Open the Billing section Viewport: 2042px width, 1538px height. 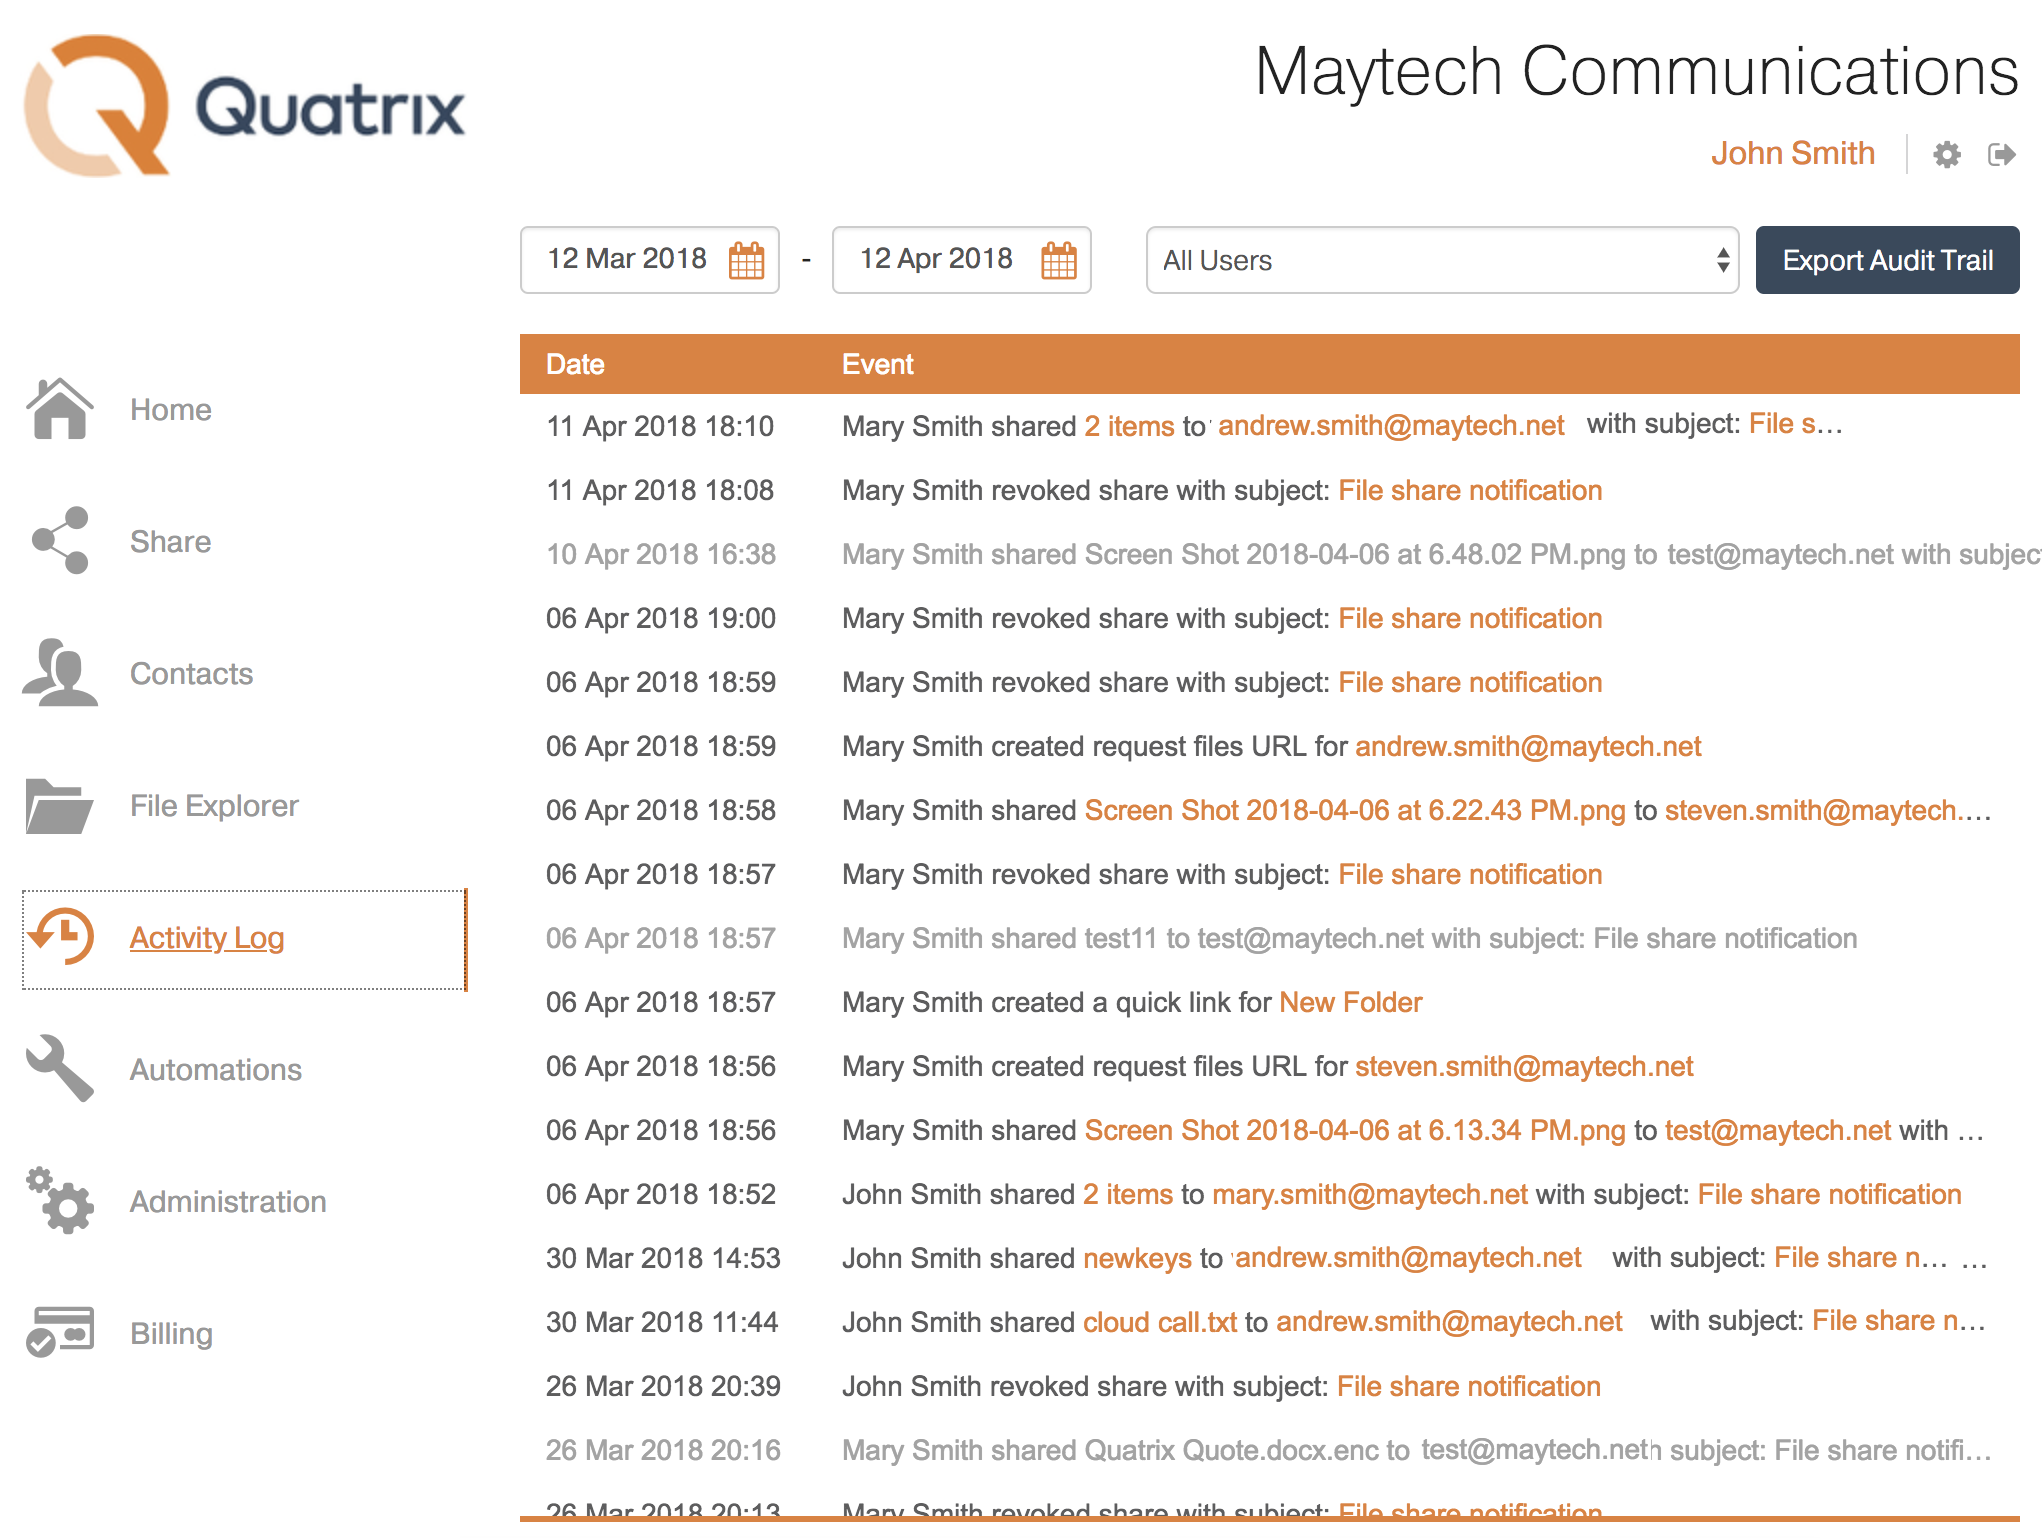pyautogui.click(x=171, y=1334)
